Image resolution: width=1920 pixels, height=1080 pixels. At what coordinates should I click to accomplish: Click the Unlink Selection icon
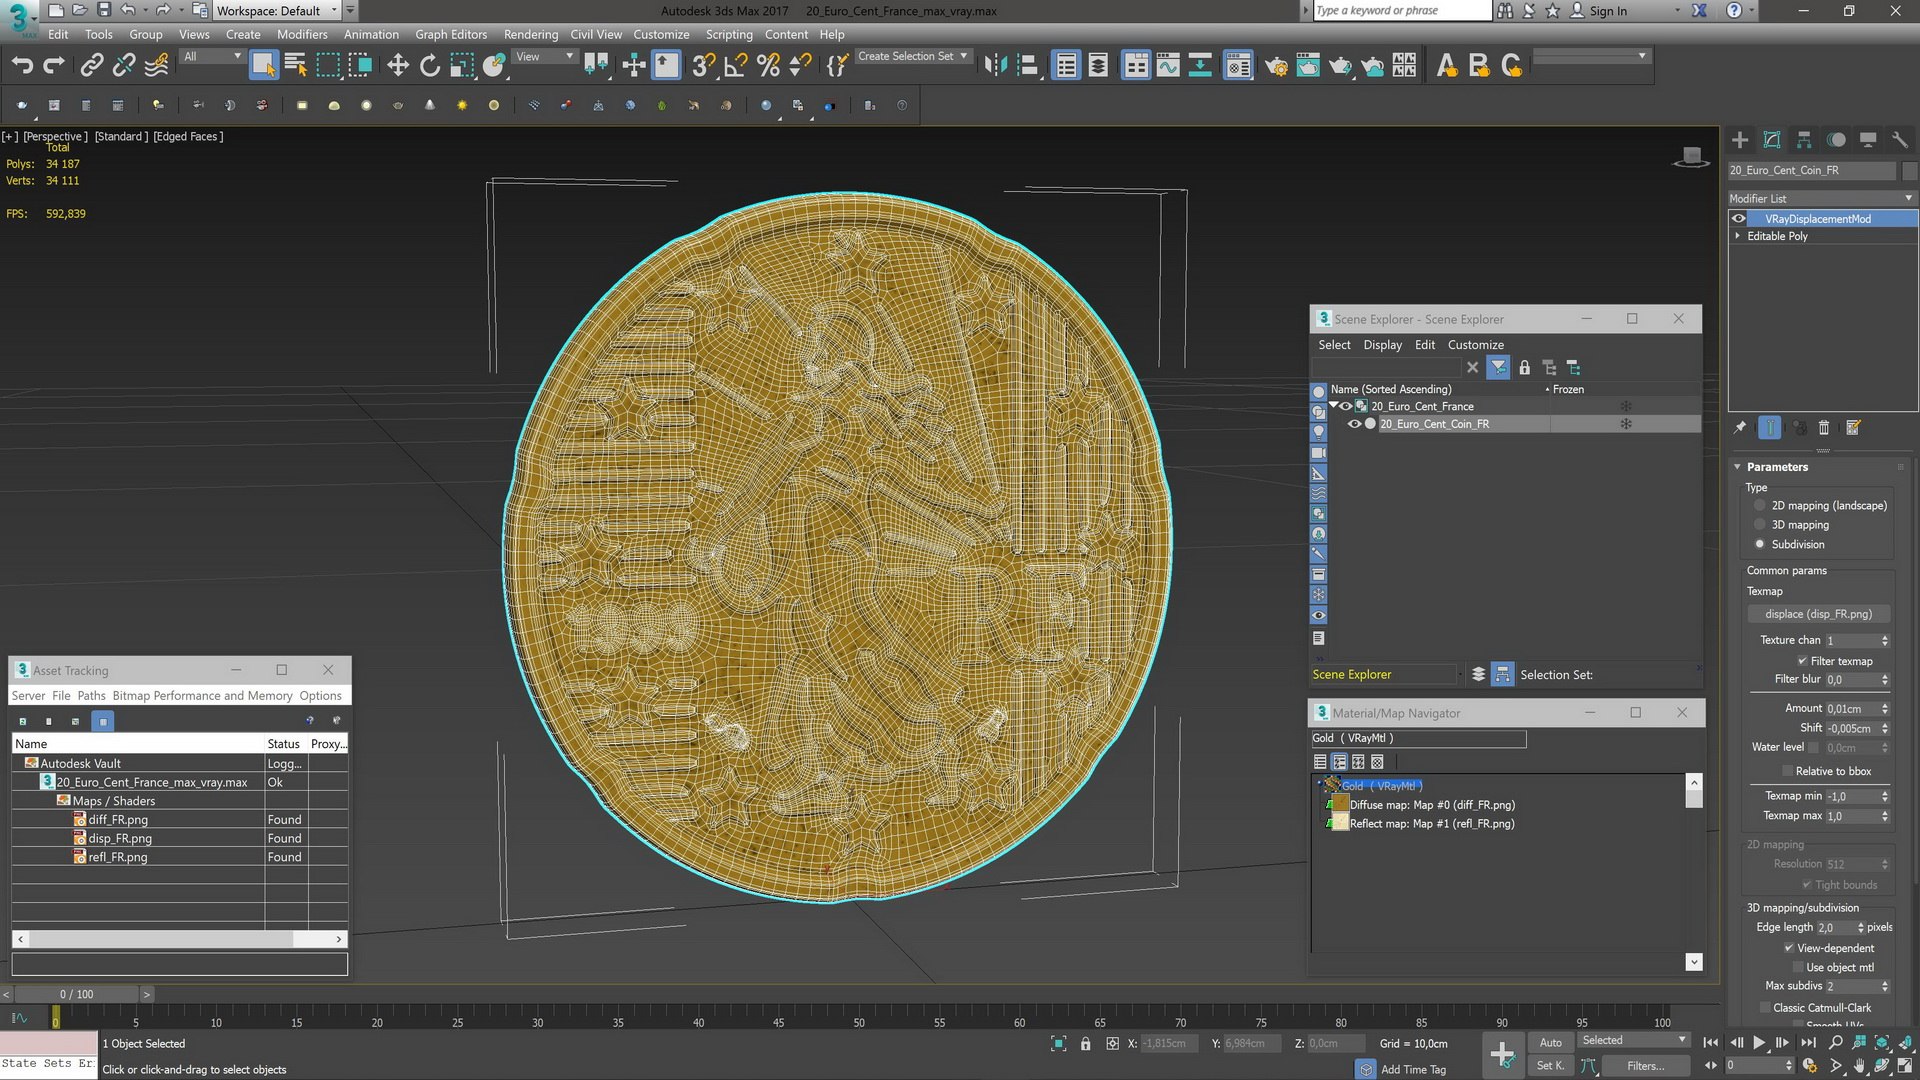(124, 66)
